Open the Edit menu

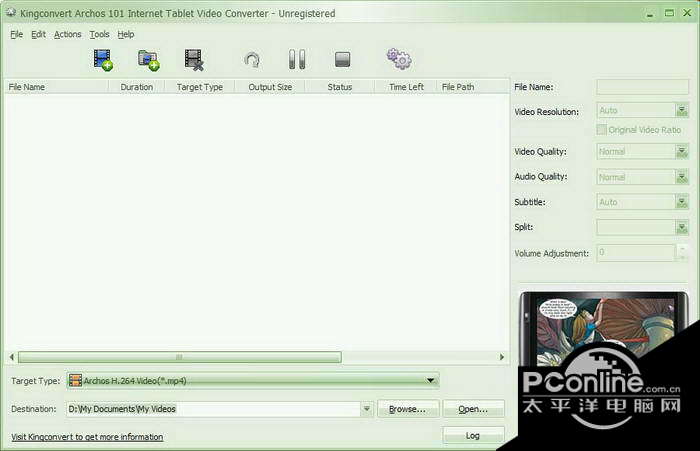[x=38, y=34]
